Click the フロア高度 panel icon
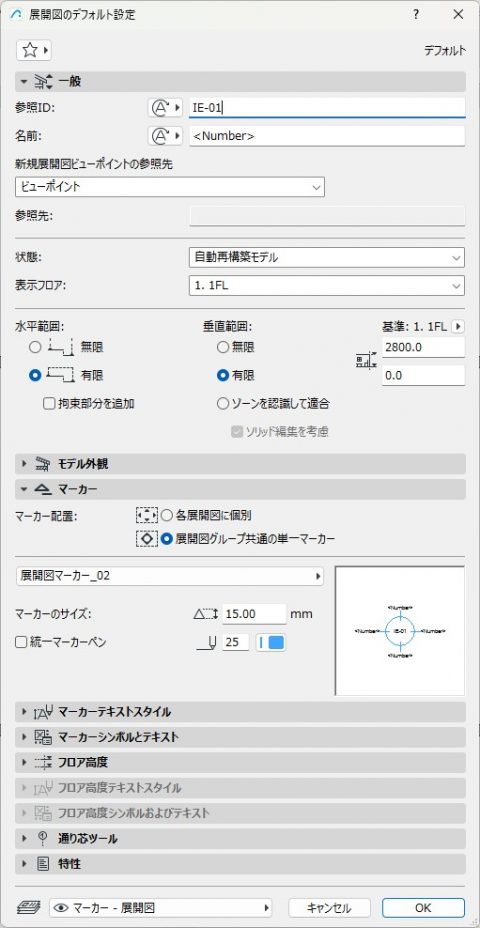480x928 pixels. coord(44,763)
